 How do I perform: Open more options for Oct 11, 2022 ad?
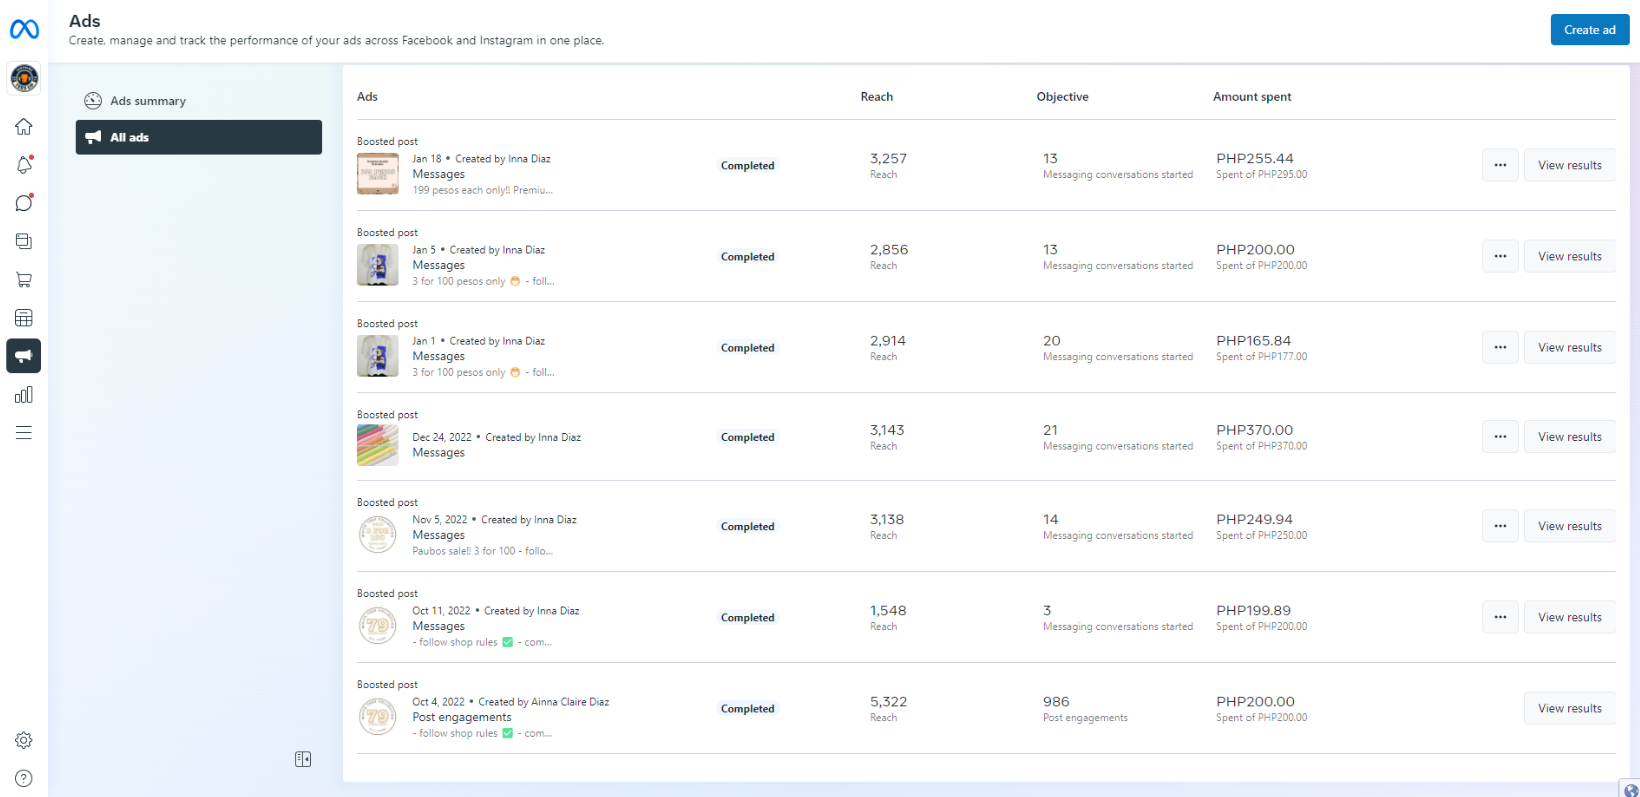[x=1500, y=617]
